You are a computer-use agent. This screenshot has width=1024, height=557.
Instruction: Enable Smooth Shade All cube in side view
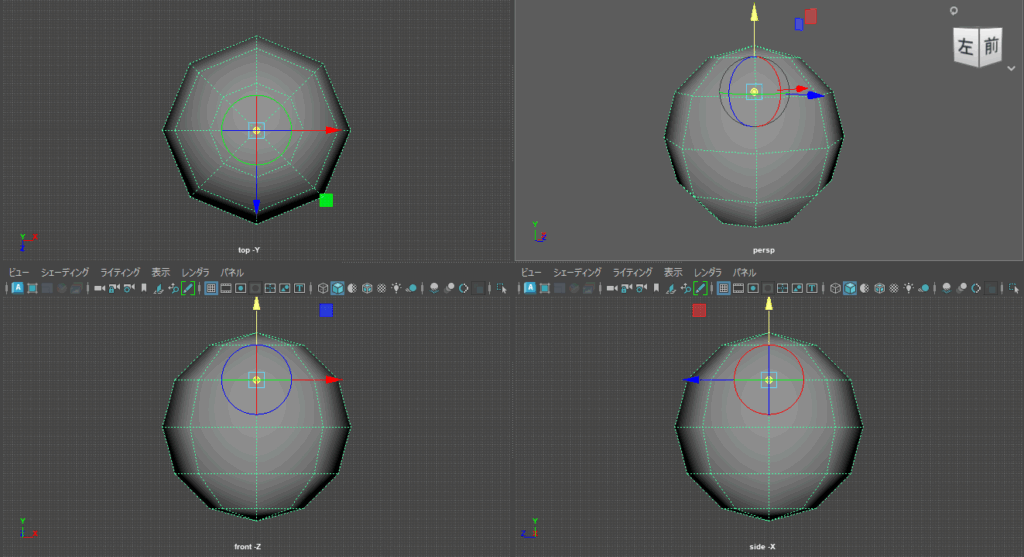pos(849,288)
